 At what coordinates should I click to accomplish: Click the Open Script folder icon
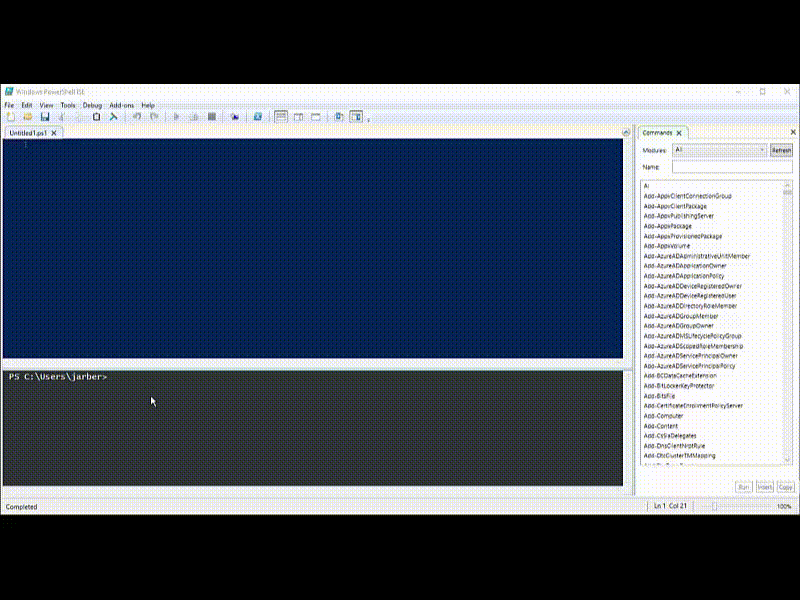coord(27,117)
